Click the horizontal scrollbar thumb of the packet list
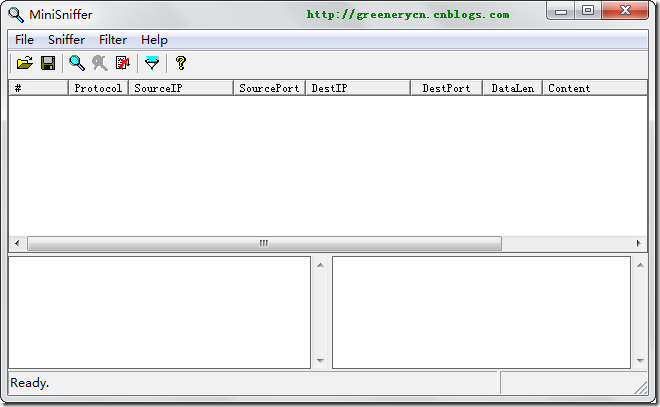This screenshot has height=407, width=660. pos(264,243)
